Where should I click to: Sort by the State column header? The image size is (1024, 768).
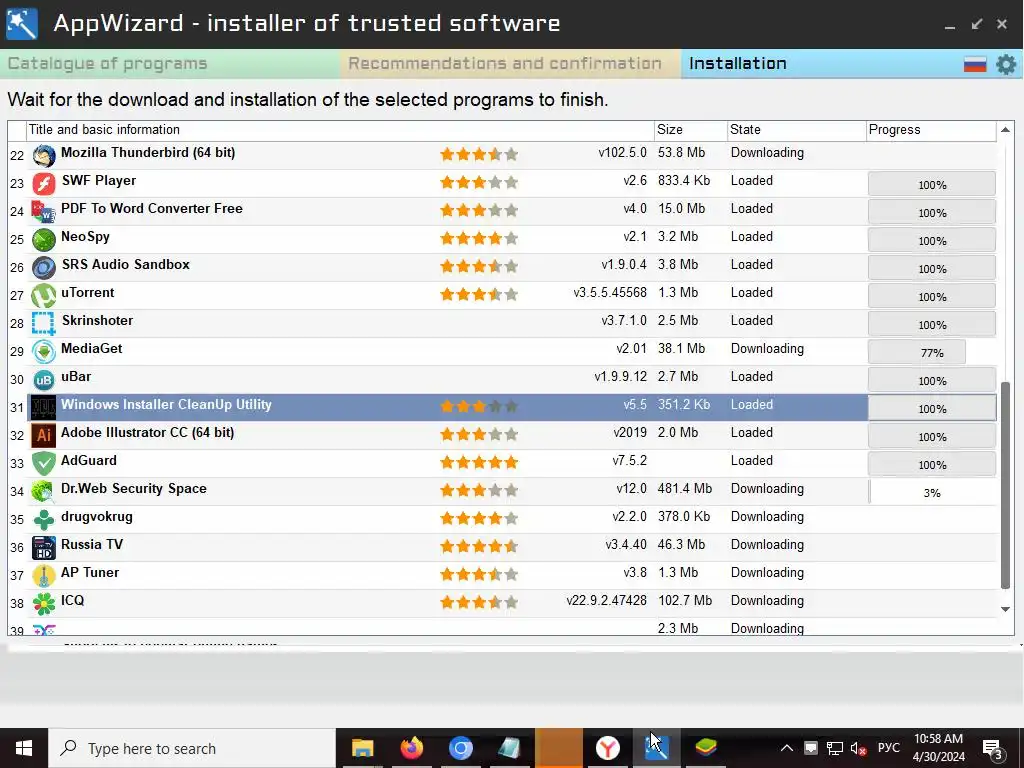click(x=796, y=130)
